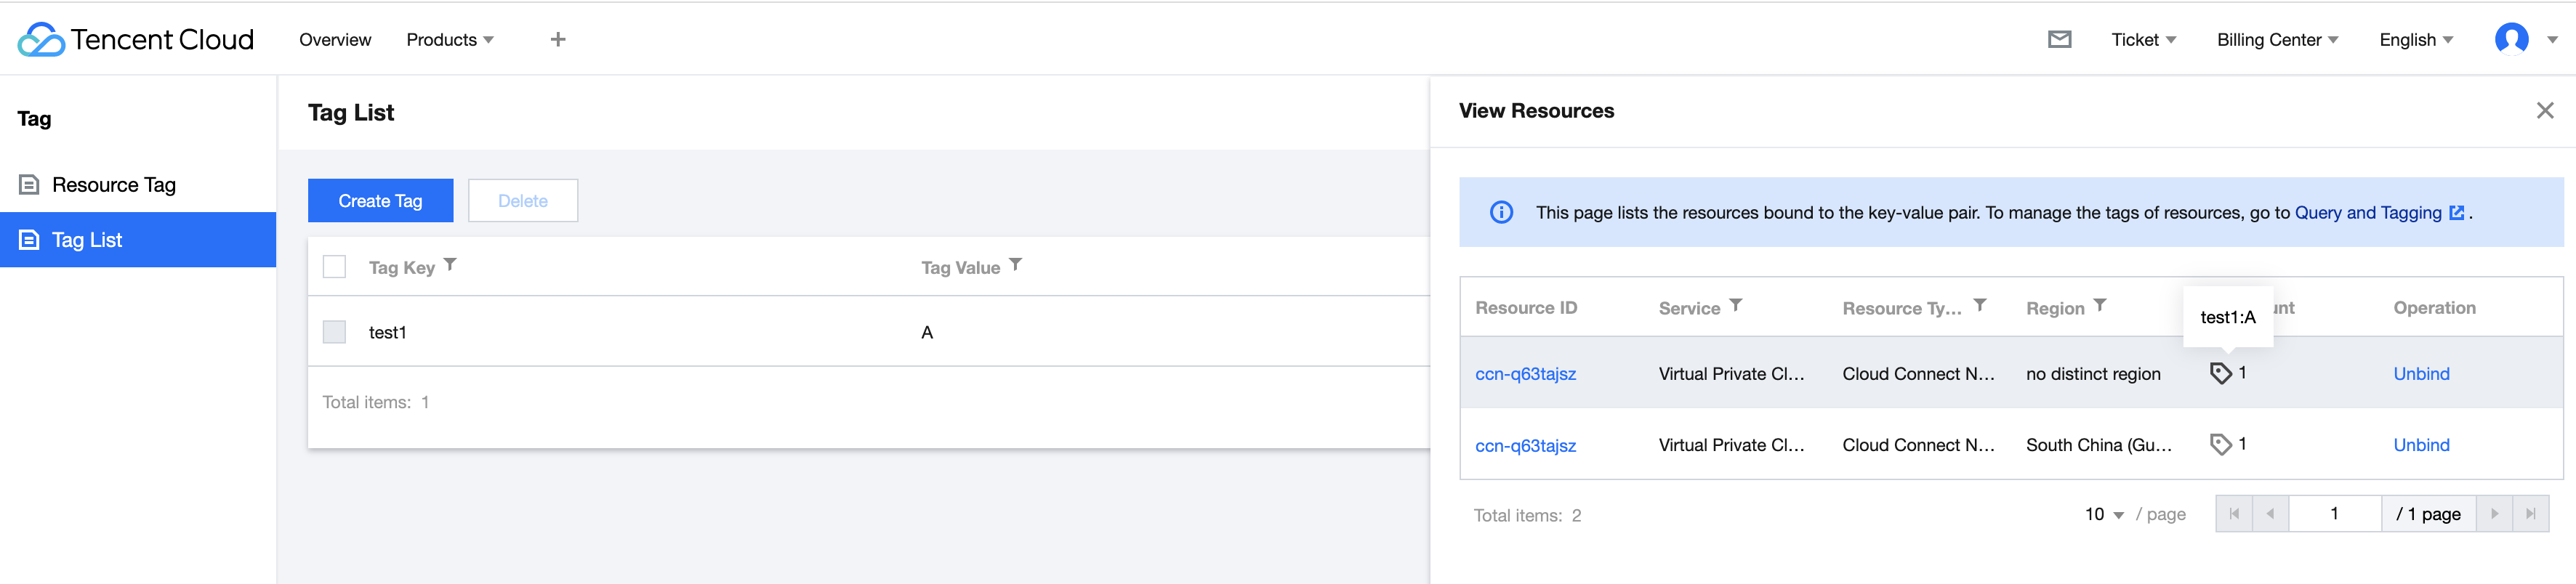
Task: Click the page number input field
Action: point(2334,514)
